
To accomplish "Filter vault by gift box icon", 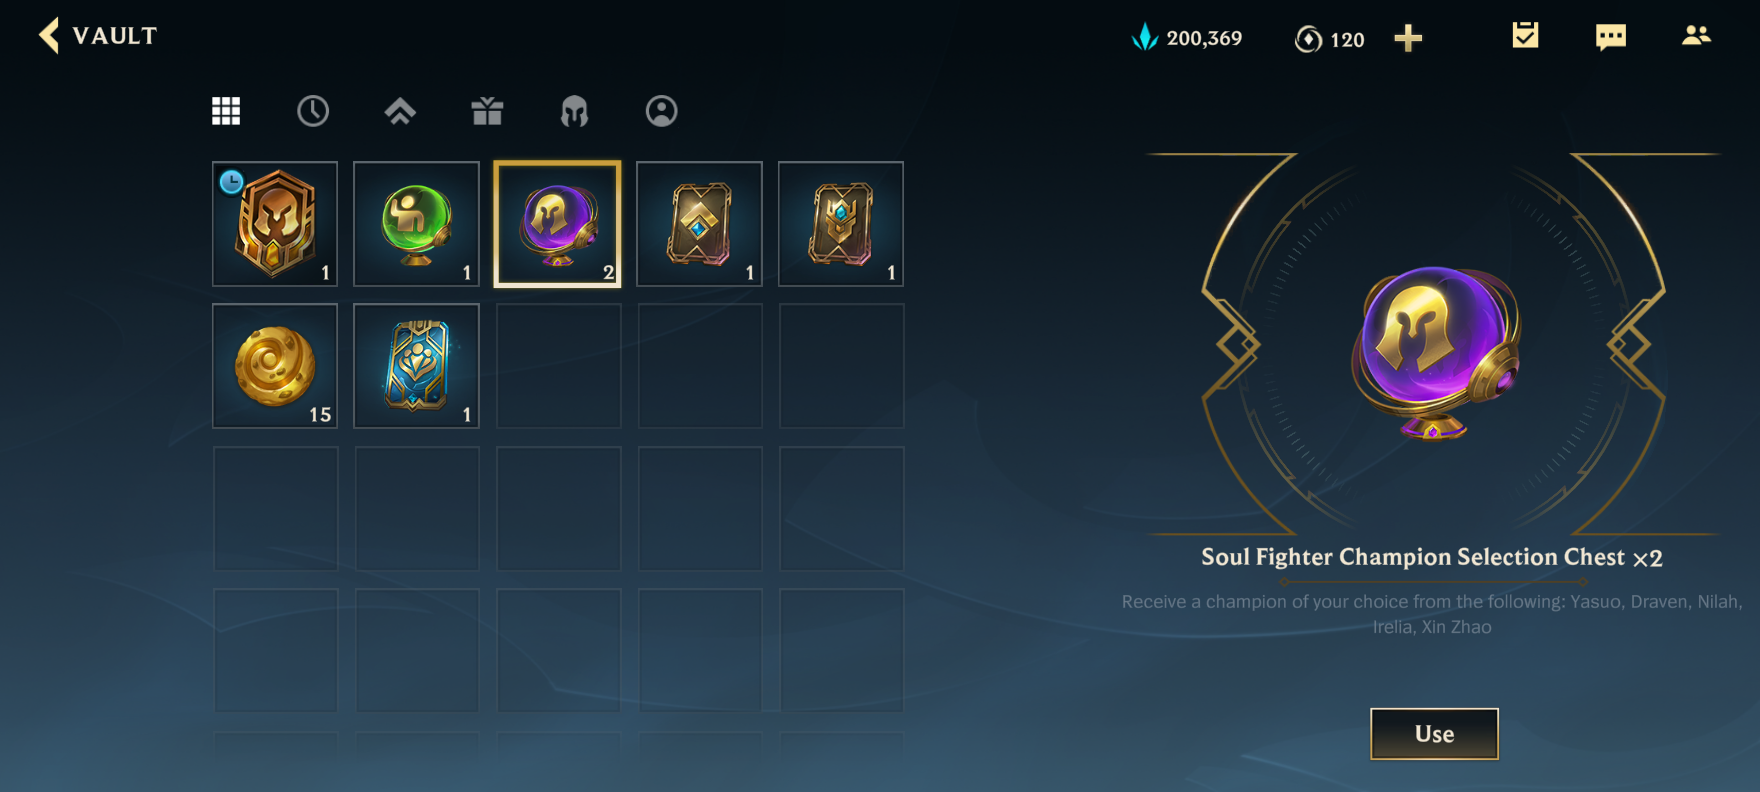I will tap(487, 111).
